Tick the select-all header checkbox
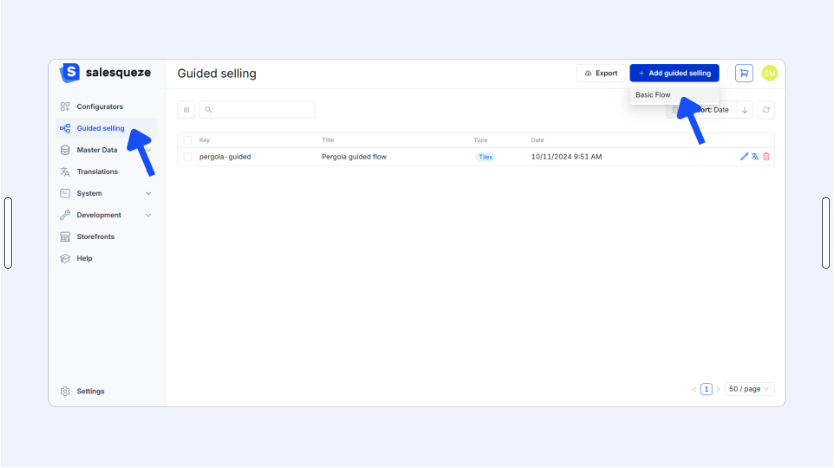Screen dimensions: 835x468 (187, 140)
